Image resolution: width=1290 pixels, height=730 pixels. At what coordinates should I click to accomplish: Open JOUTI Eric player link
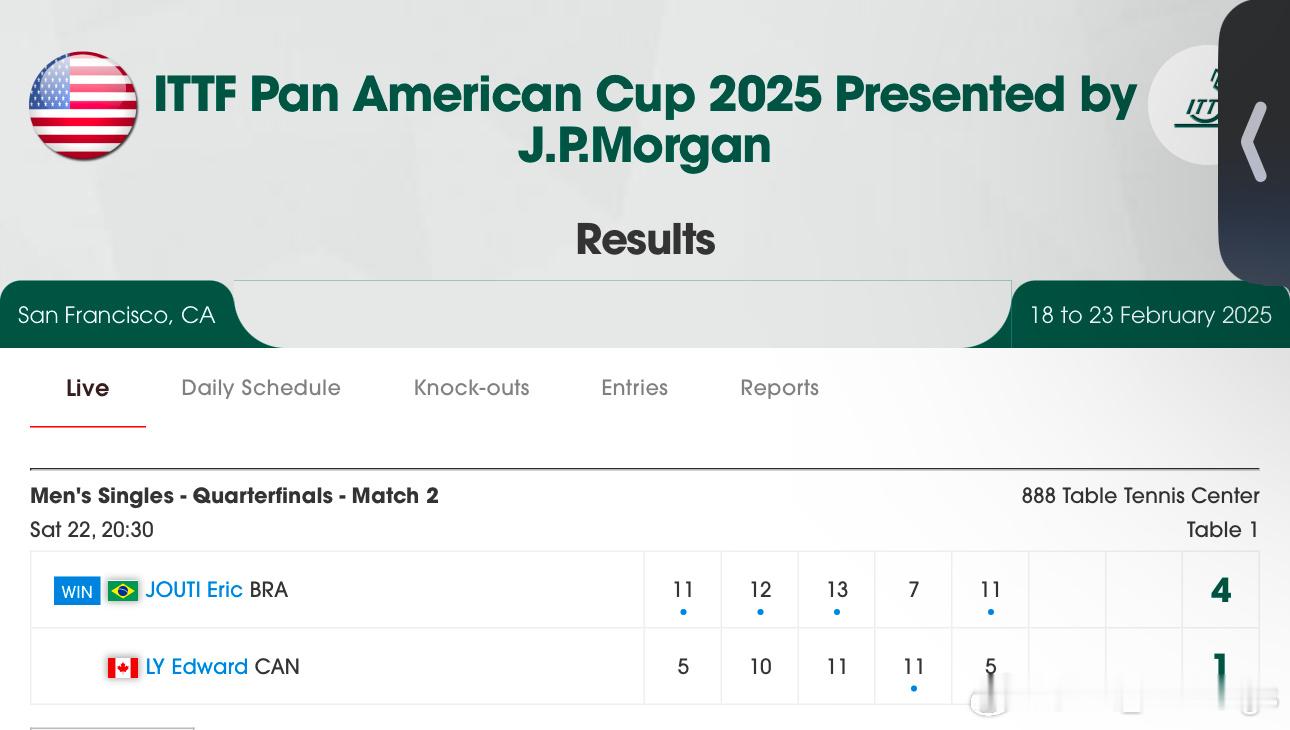(x=194, y=590)
